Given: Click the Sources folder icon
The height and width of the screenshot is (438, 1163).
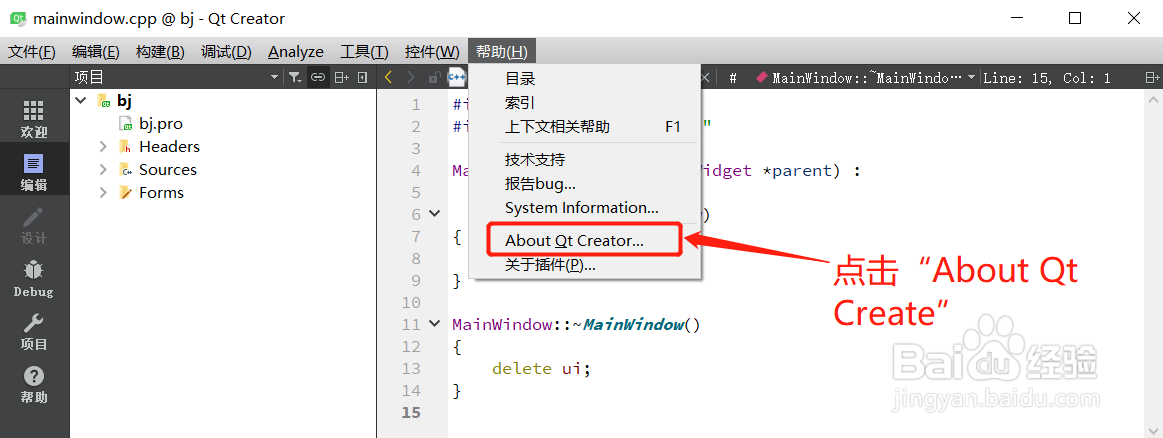Looking at the screenshot, I should click(x=125, y=170).
